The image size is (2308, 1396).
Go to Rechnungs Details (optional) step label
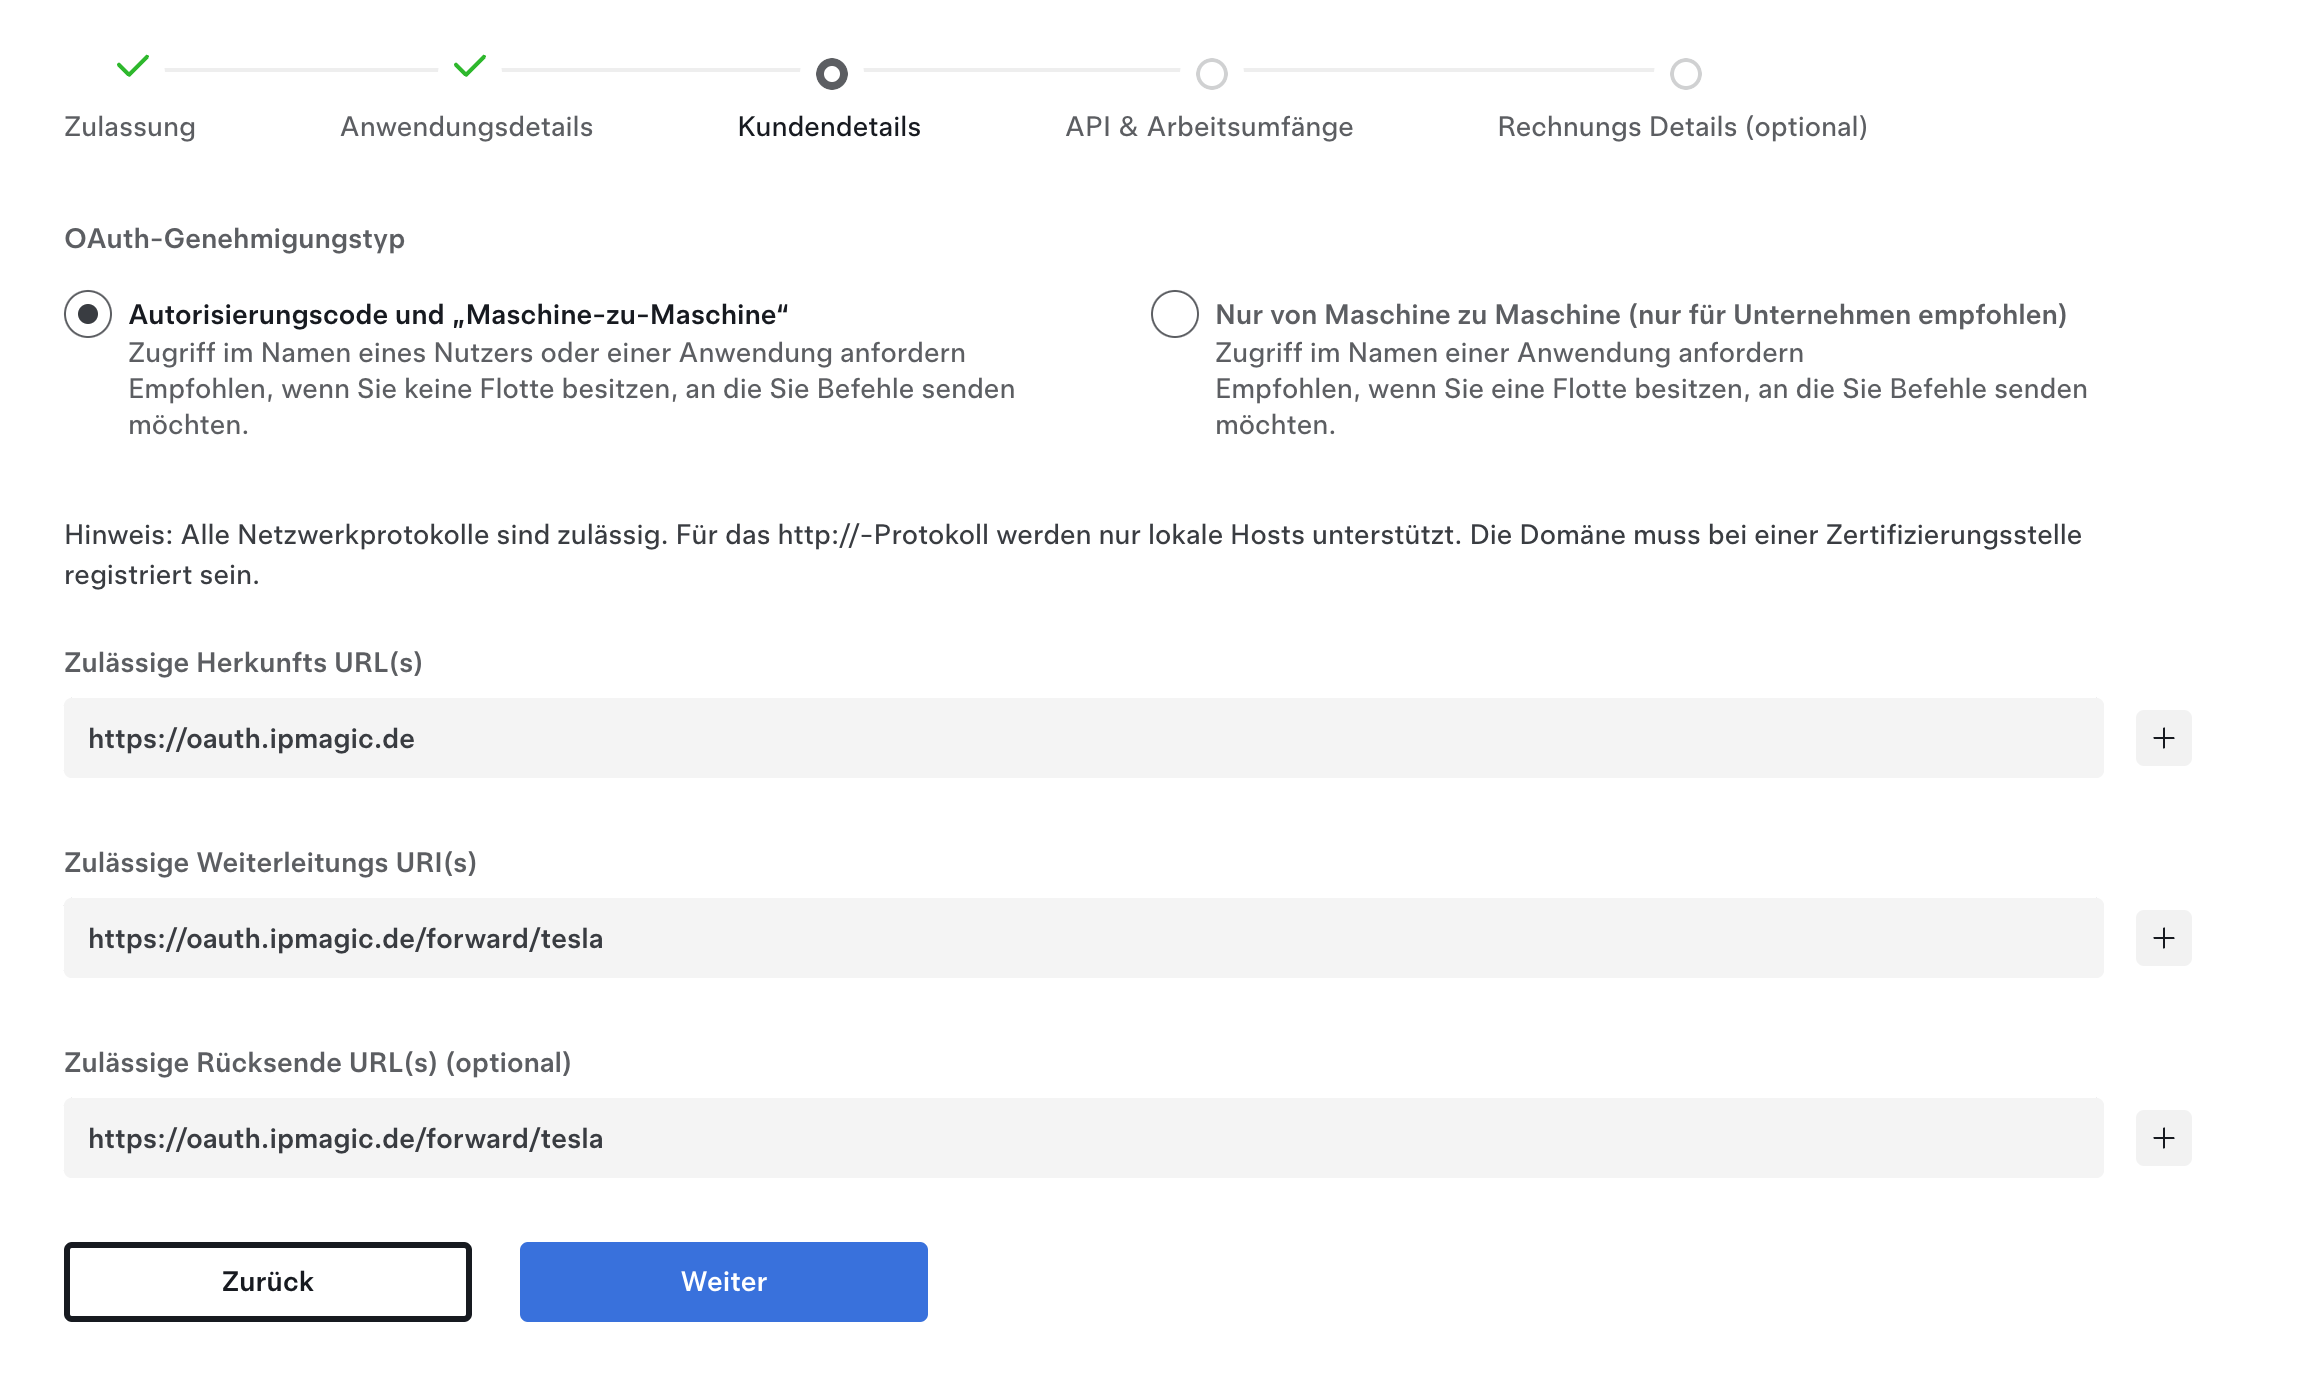tap(1682, 127)
